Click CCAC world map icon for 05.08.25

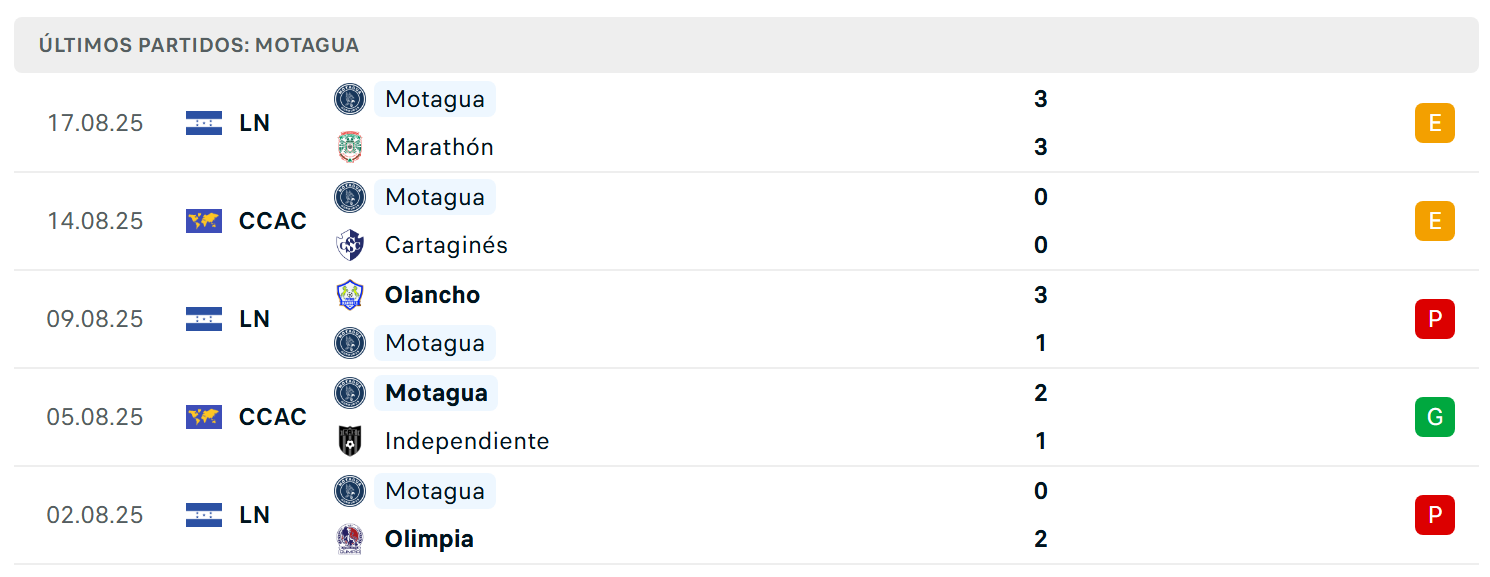click(x=204, y=417)
